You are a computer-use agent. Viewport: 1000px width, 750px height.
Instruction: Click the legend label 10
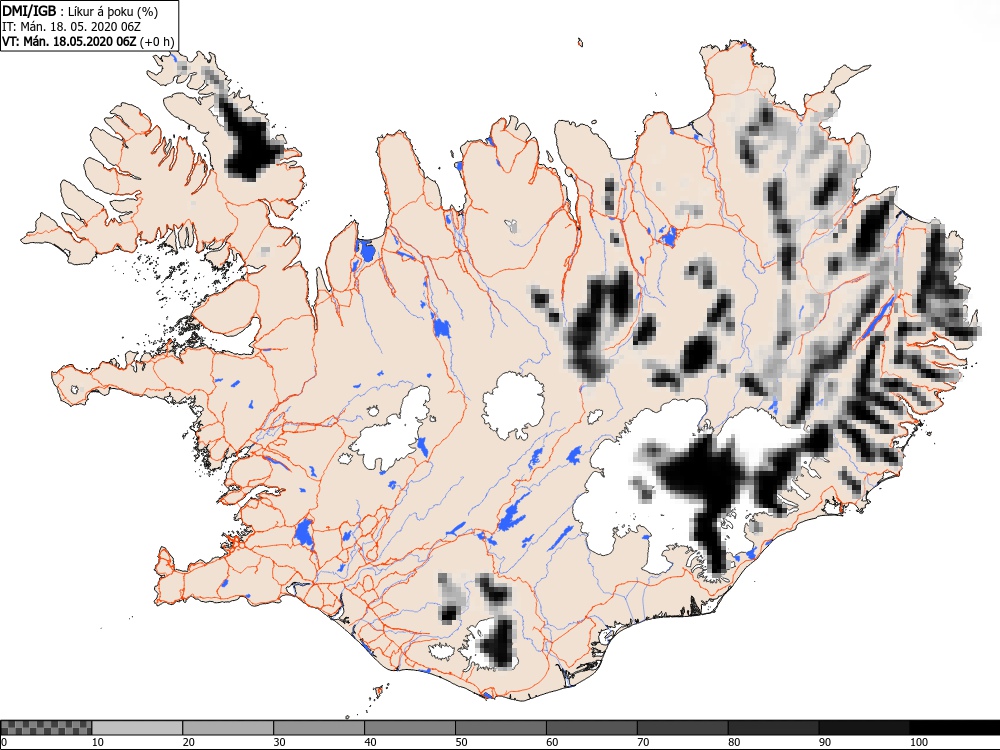[98, 742]
